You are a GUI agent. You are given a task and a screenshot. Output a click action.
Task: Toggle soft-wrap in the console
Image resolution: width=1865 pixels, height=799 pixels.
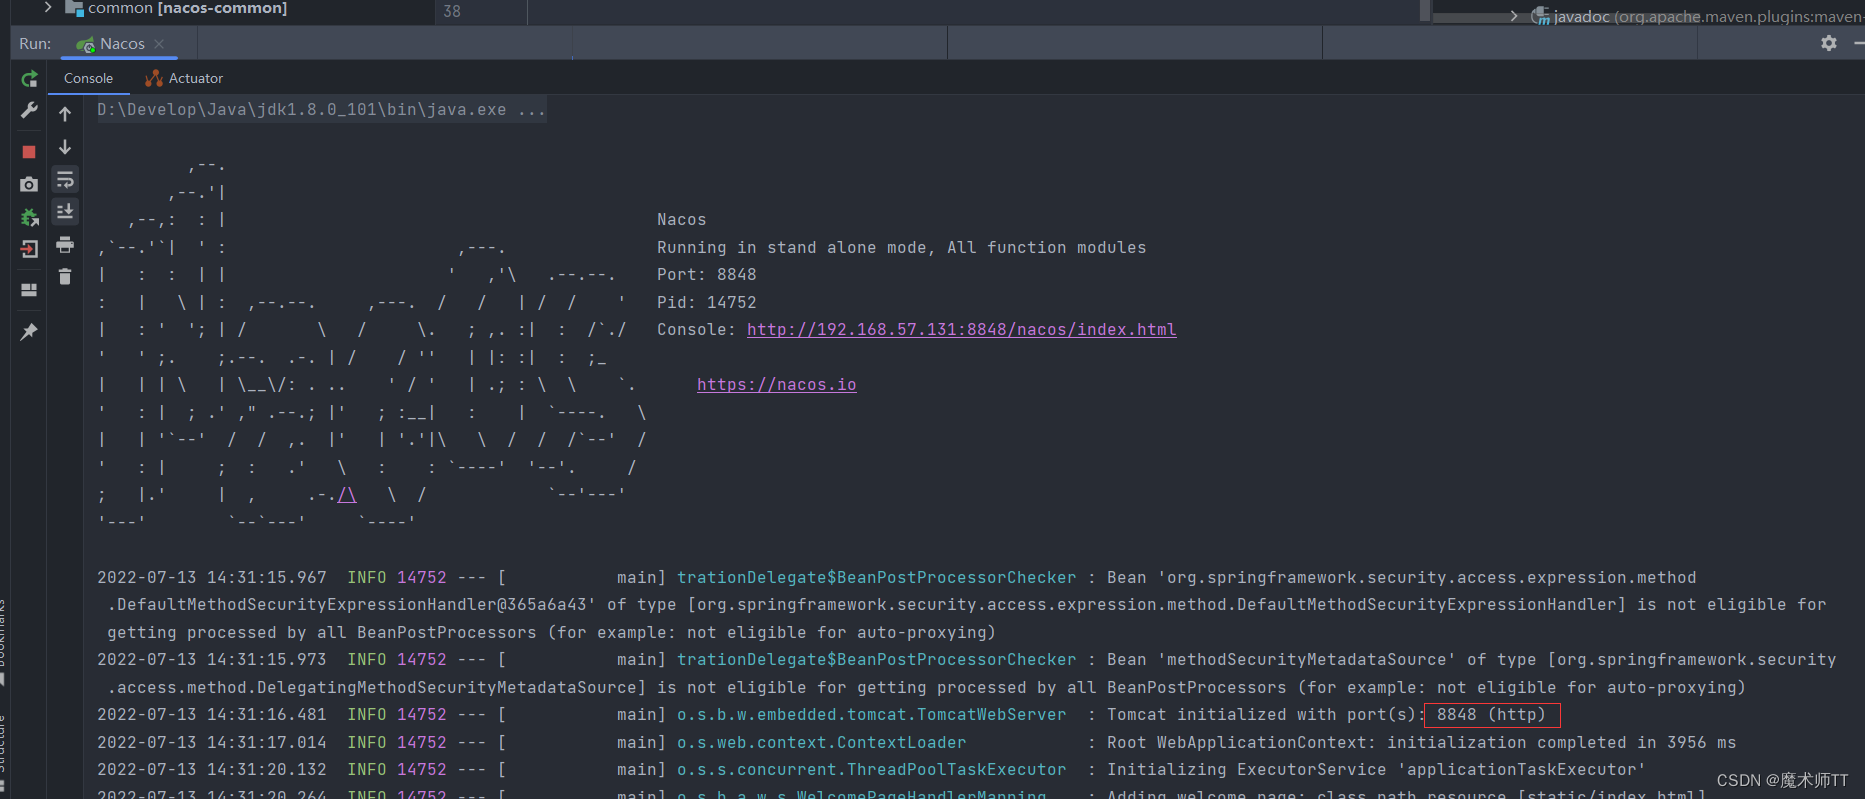tap(65, 180)
